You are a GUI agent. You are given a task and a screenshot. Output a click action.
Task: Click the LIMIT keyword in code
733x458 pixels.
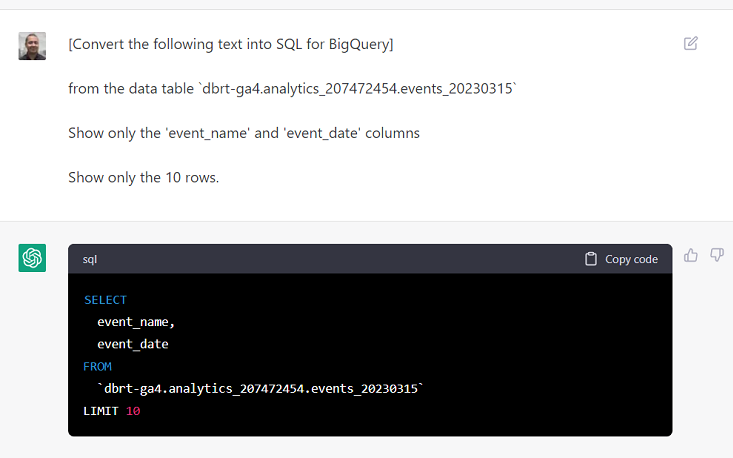pos(101,411)
